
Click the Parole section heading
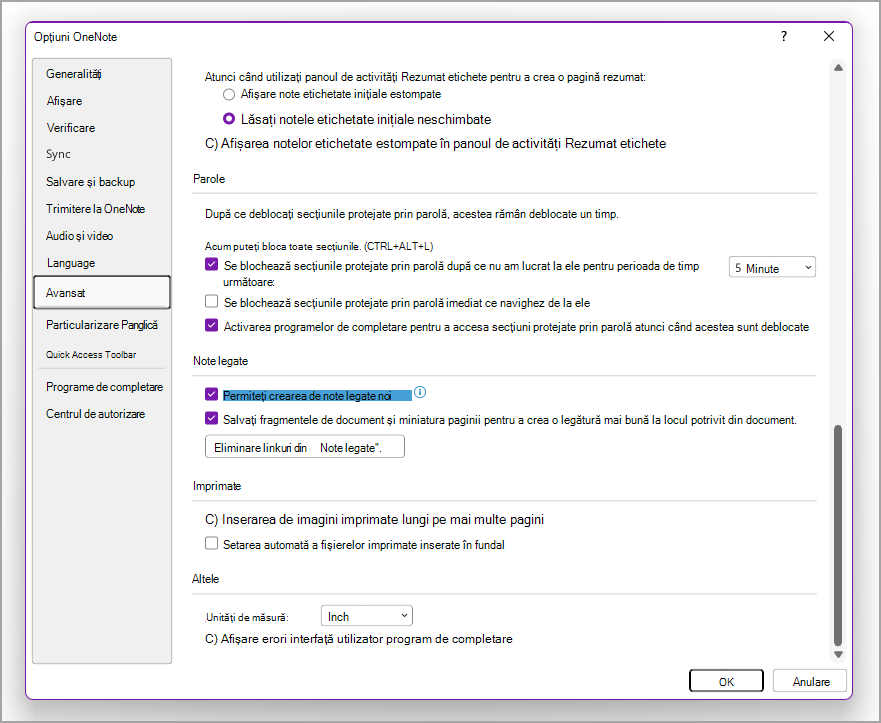[209, 179]
